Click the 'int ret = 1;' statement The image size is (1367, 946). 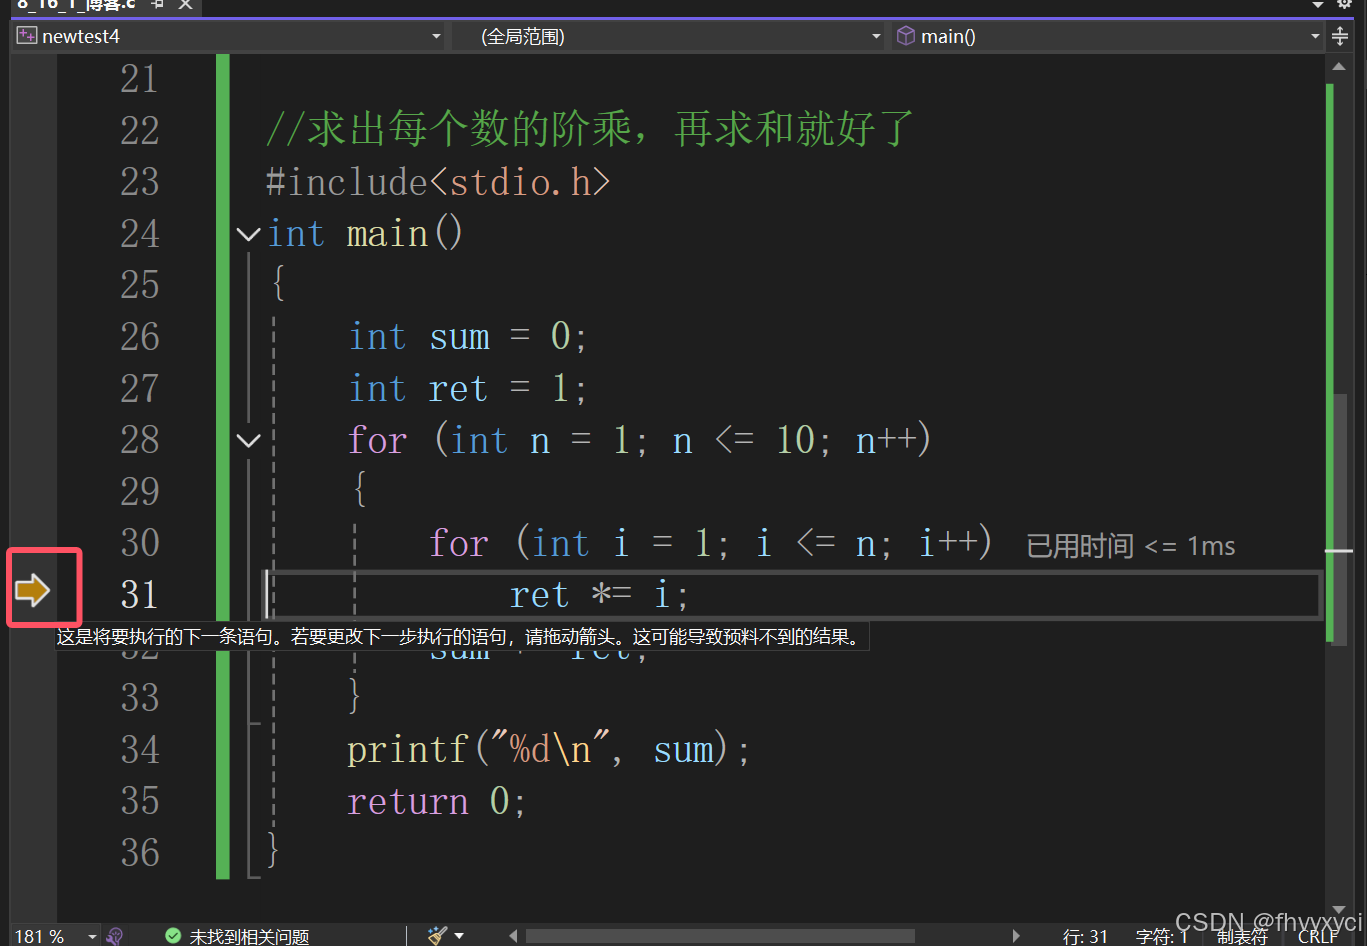click(x=467, y=388)
